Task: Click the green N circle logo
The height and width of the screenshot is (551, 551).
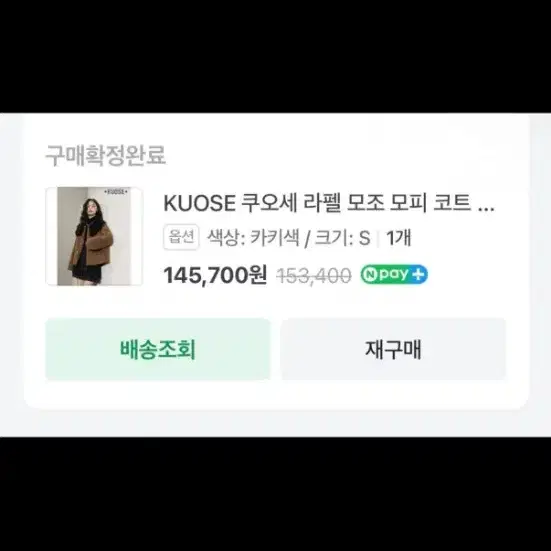Action: 369,275
